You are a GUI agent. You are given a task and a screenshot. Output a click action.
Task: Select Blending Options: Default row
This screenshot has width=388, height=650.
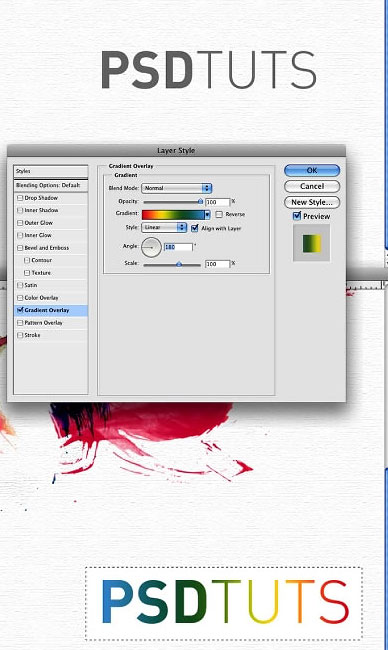click(51, 185)
